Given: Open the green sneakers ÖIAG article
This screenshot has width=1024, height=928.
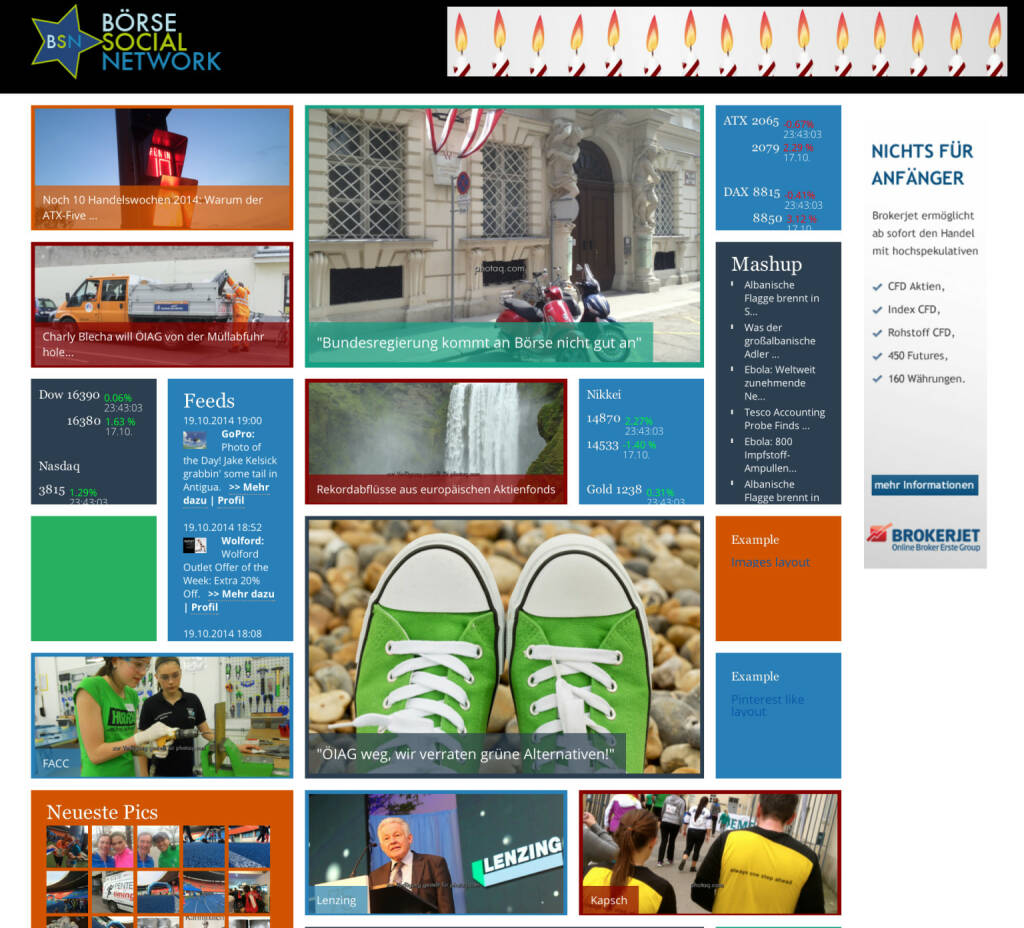Looking at the screenshot, I should point(503,646).
